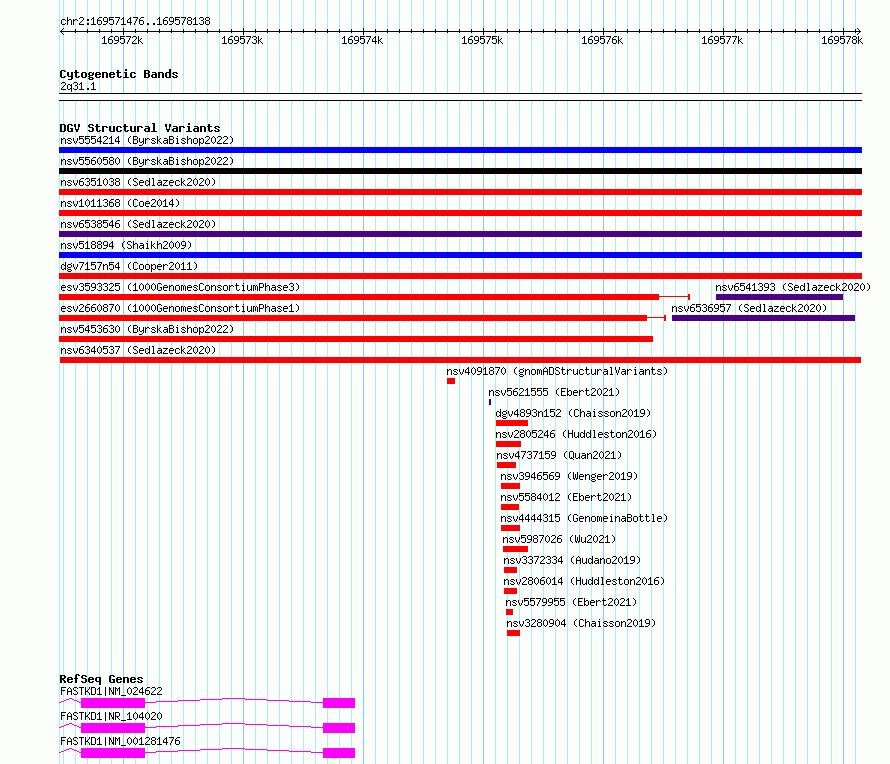
Task: Click the 2q31.1 cytogenetic band label
Action: point(78,86)
